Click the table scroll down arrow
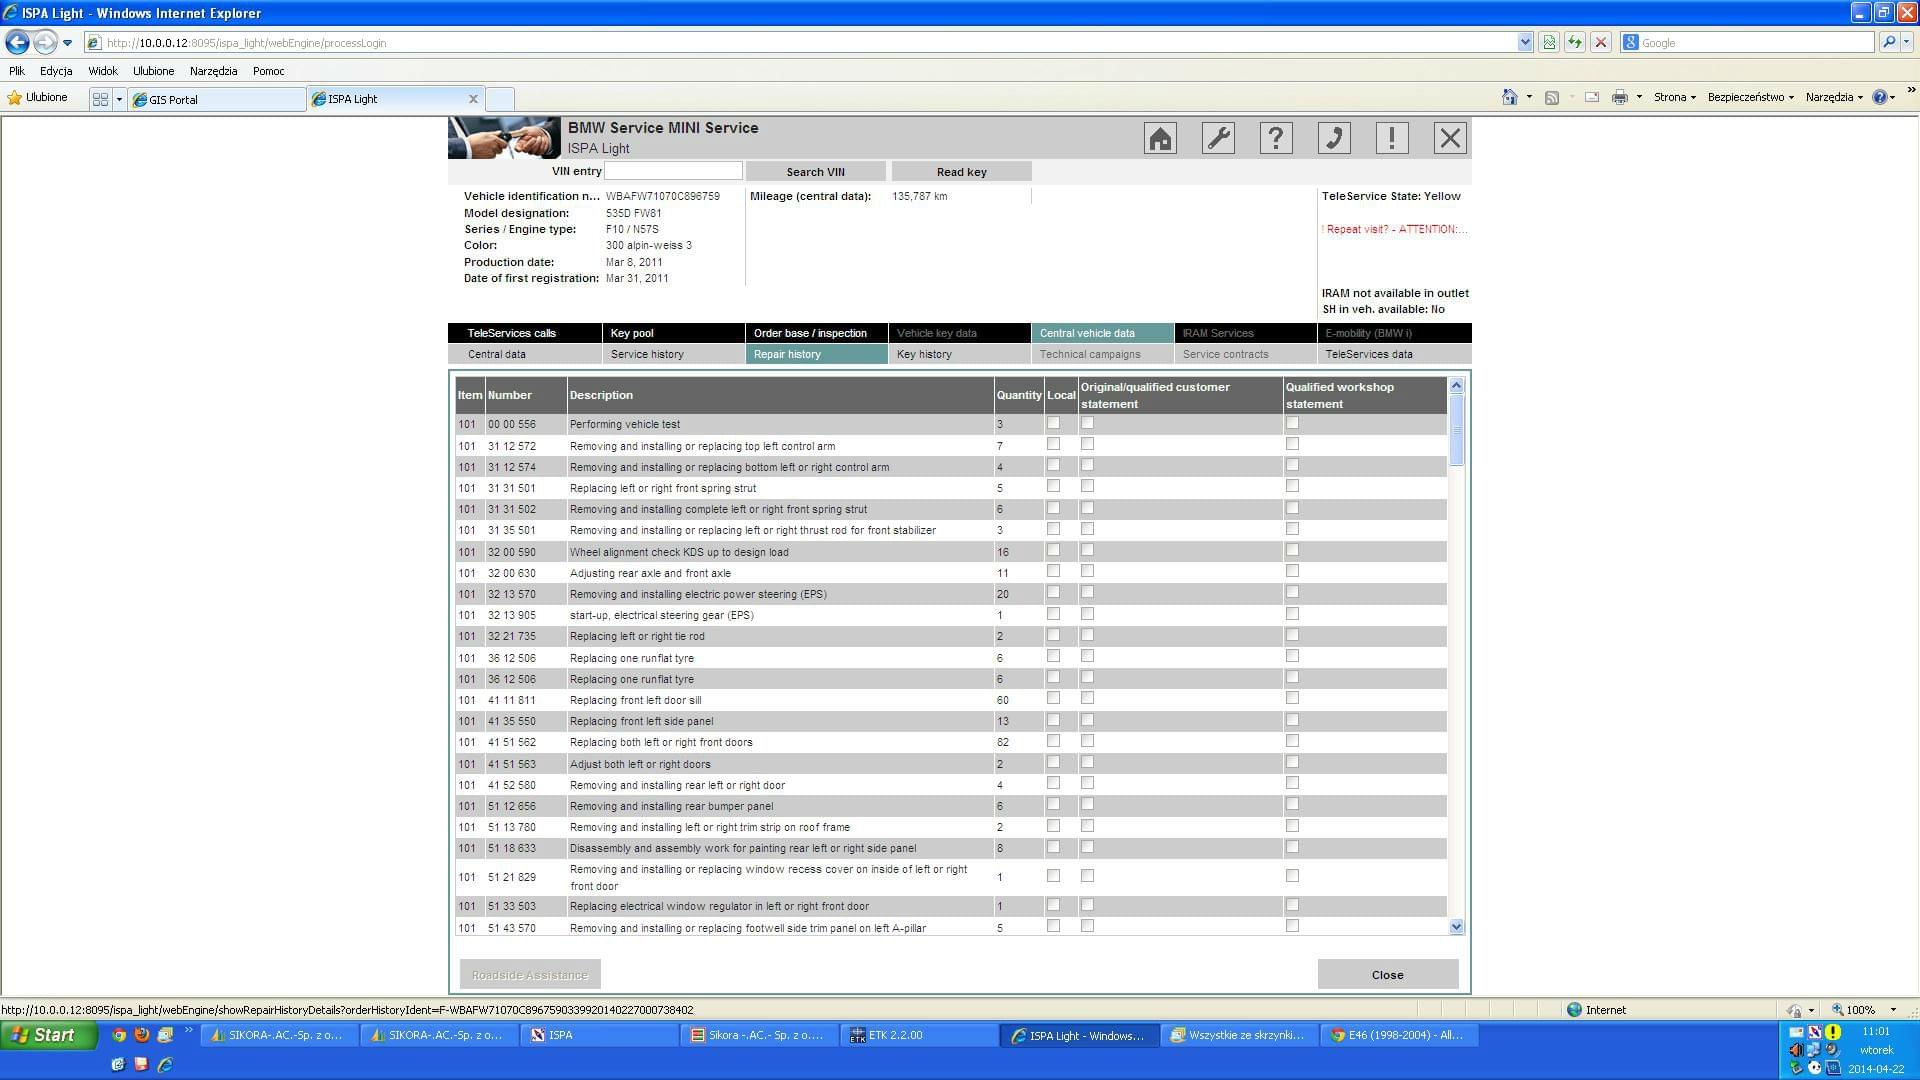The image size is (1920, 1080). click(x=1456, y=927)
